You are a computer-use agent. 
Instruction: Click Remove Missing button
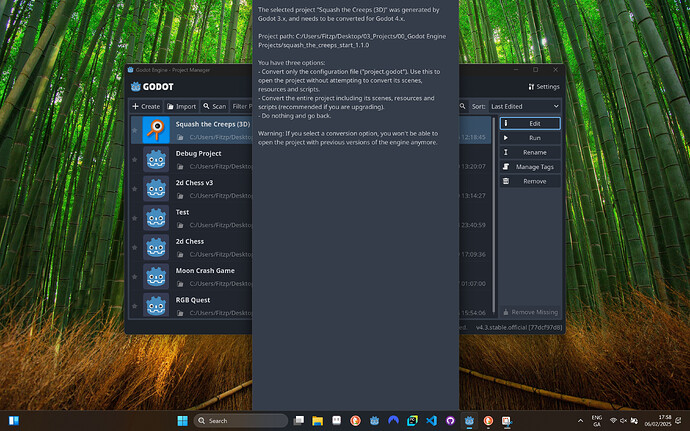click(x=530, y=312)
